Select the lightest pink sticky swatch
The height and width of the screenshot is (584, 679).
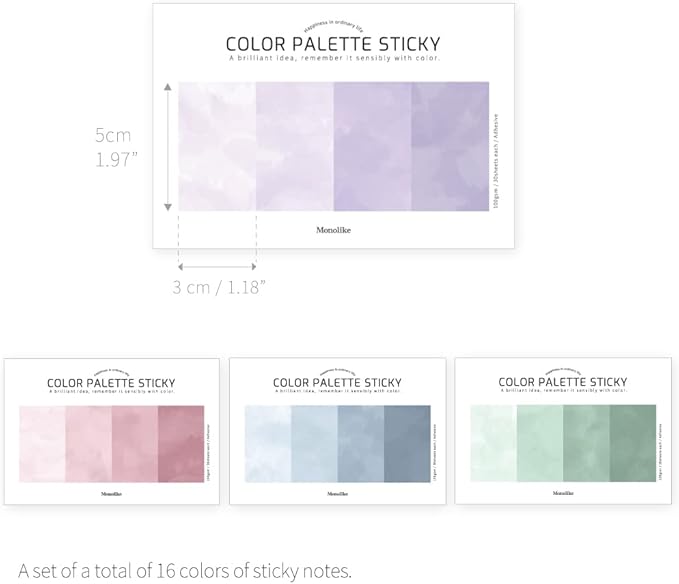[x=42, y=444]
